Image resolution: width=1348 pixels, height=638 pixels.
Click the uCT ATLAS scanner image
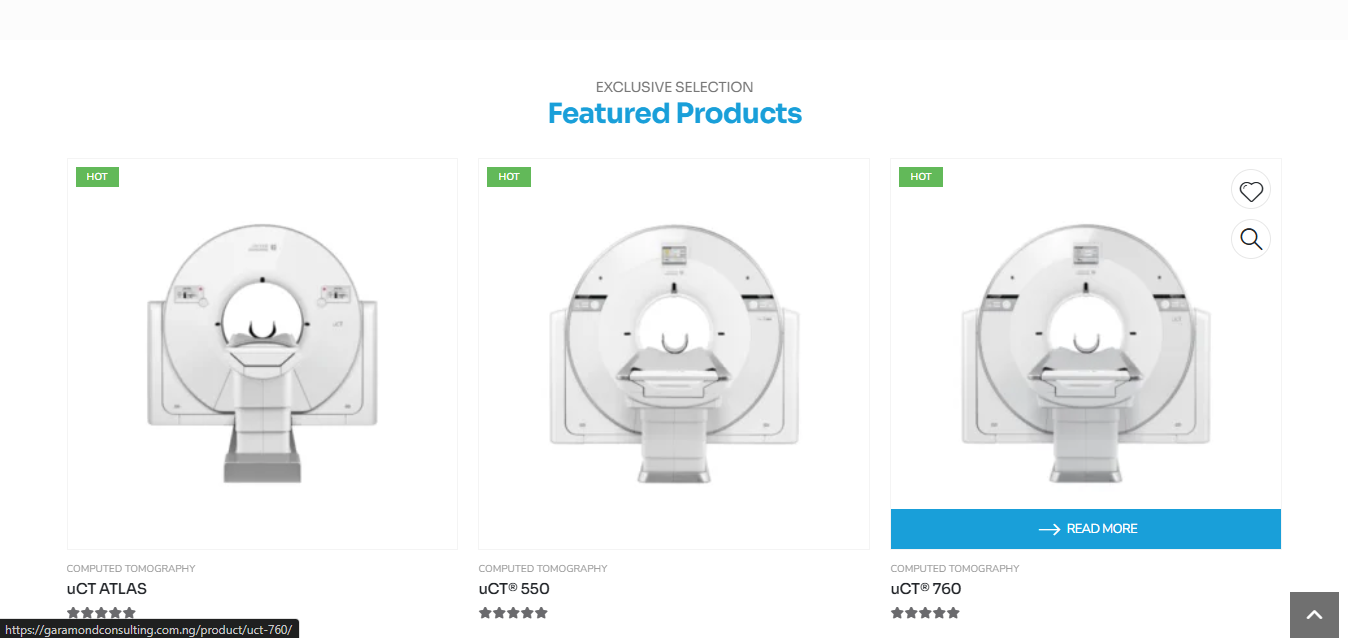[262, 354]
